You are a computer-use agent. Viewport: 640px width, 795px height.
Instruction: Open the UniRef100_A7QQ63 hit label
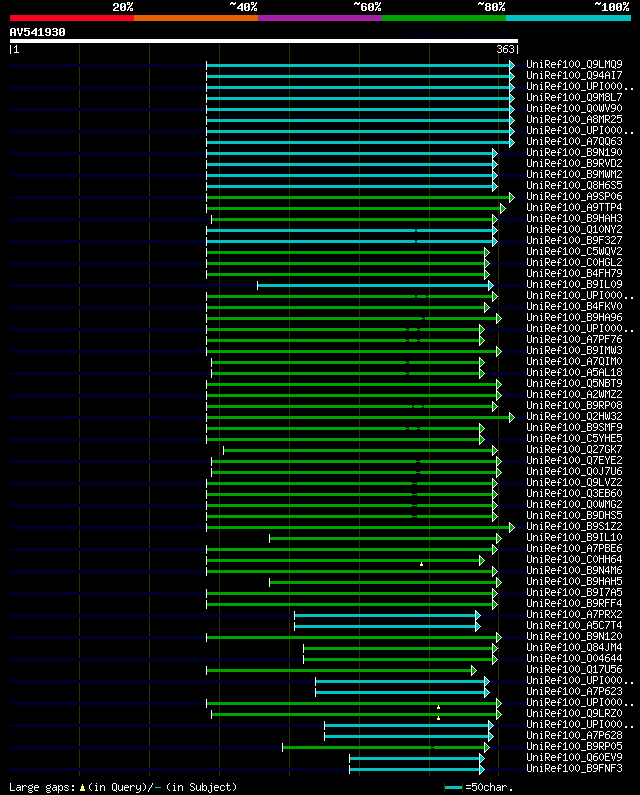(x=574, y=141)
